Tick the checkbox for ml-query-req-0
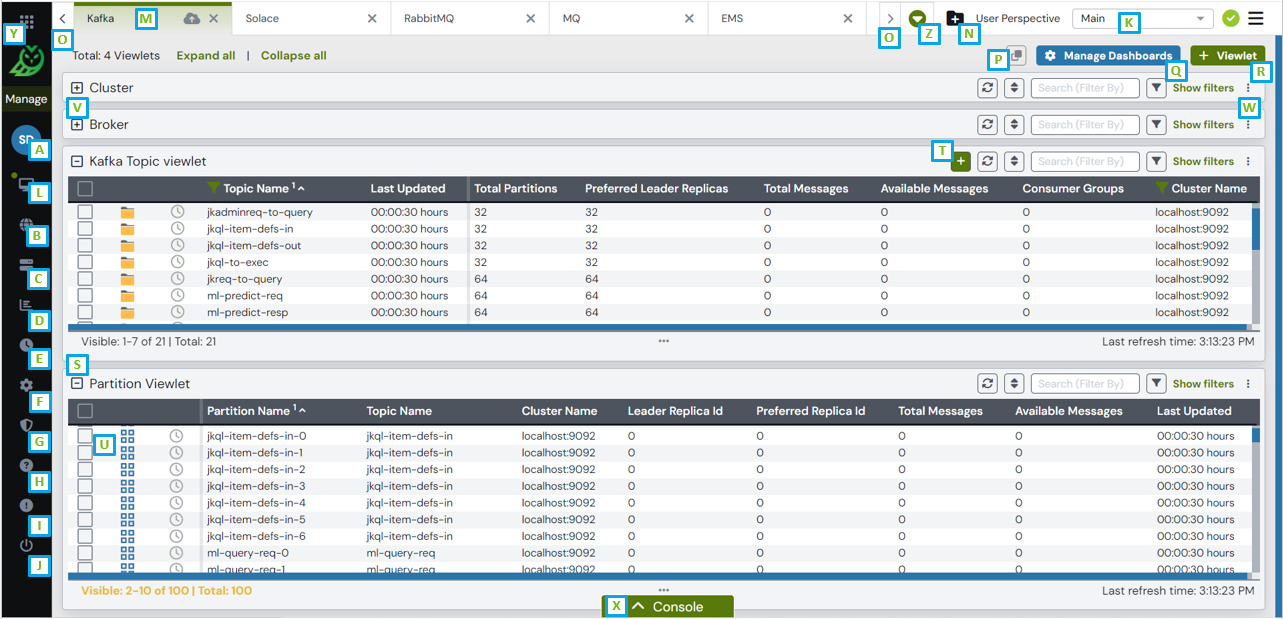Image resolution: width=1283 pixels, height=619 pixels. 85,552
